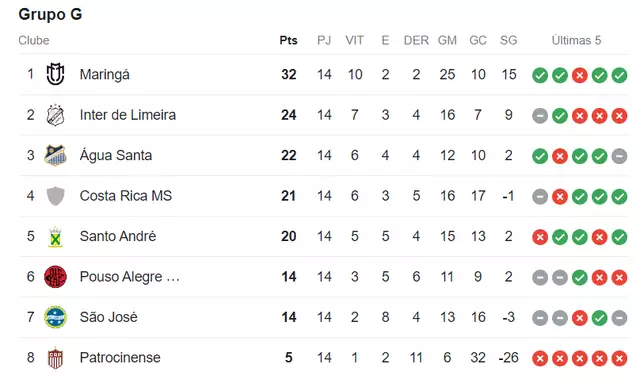Select the SG column header
The width and height of the screenshot is (640, 387).
pos(509,40)
